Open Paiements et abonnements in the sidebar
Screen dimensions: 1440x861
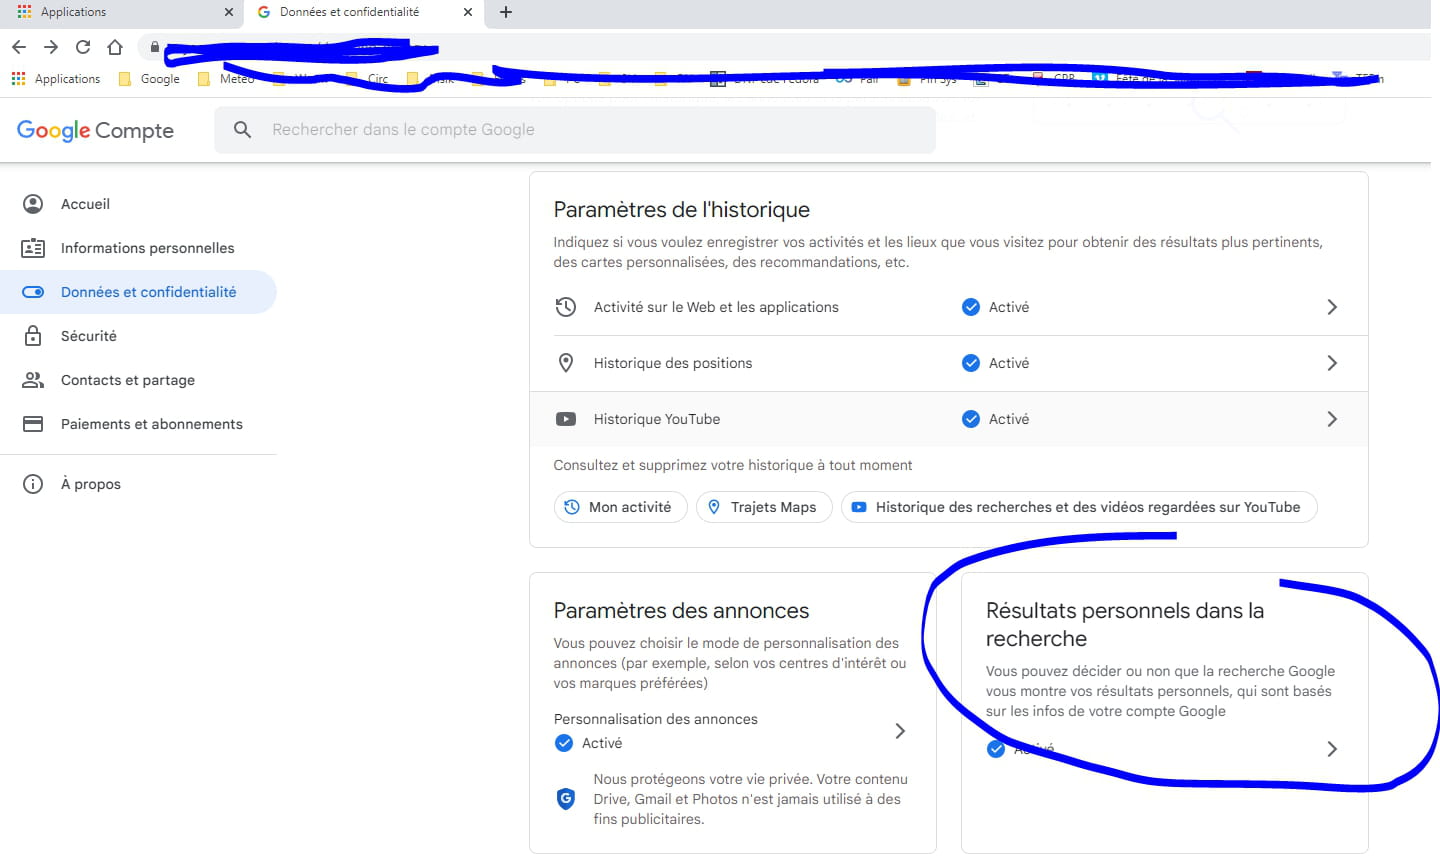click(x=138, y=424)
